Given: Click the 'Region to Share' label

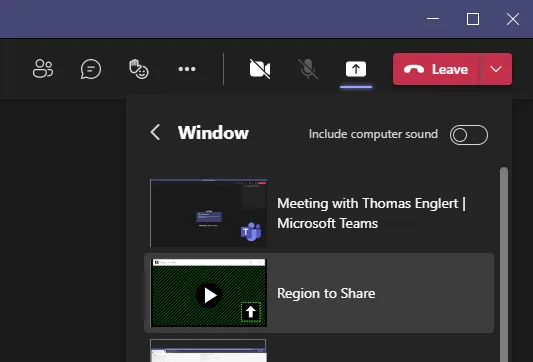Looking at the screenshot, I should pyautogui.click(x=326, y=293).
